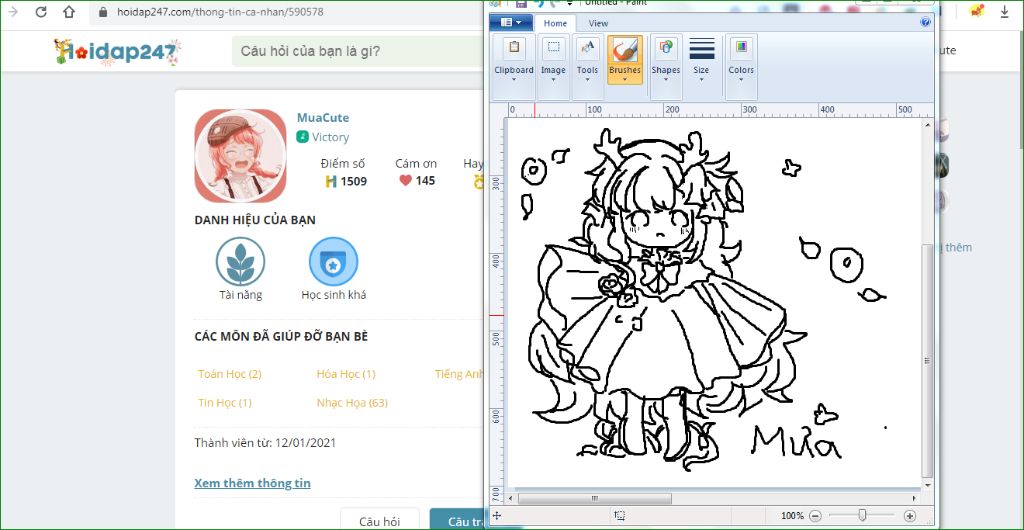
Task: Click the Hoidap247 logo
Action: pyautogui.click(x=118, y=52)
